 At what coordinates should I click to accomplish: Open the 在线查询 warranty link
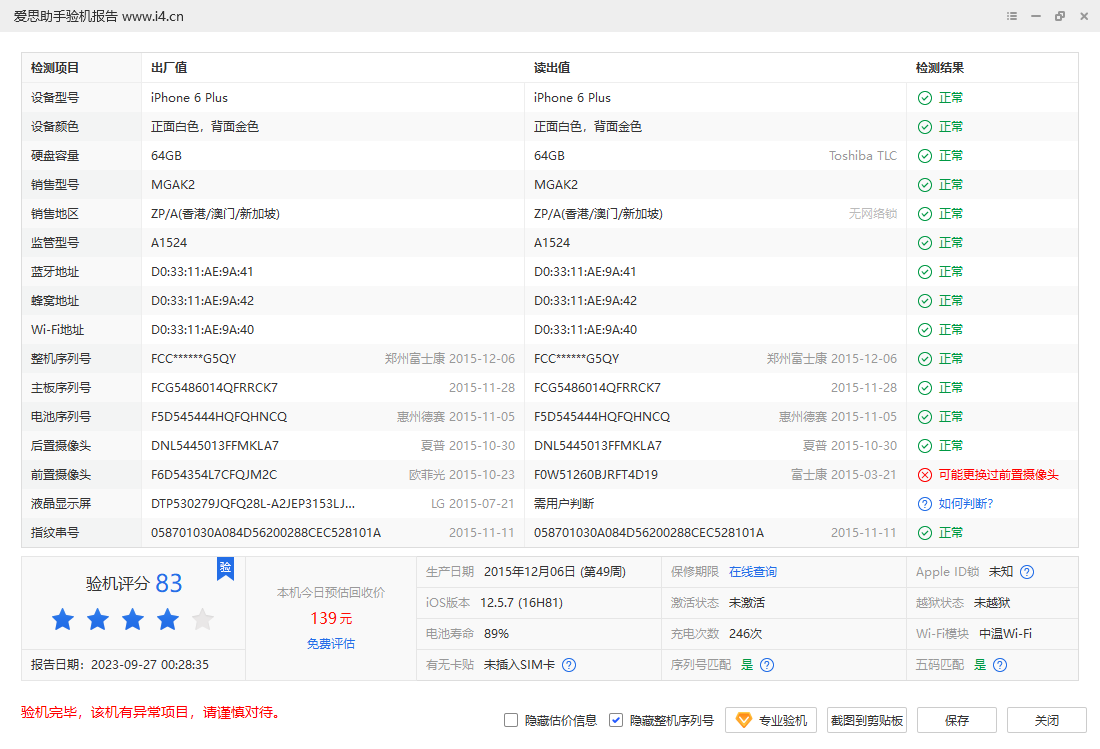point(753,572)
